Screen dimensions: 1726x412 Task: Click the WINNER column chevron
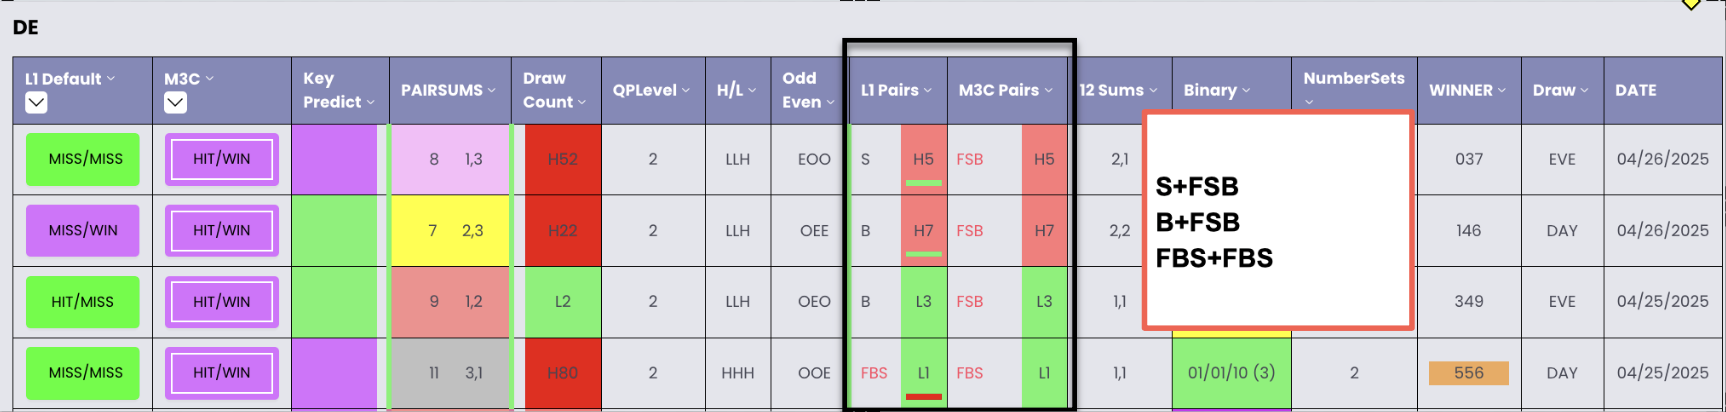pyautogui.click(x=1502, y=90)
